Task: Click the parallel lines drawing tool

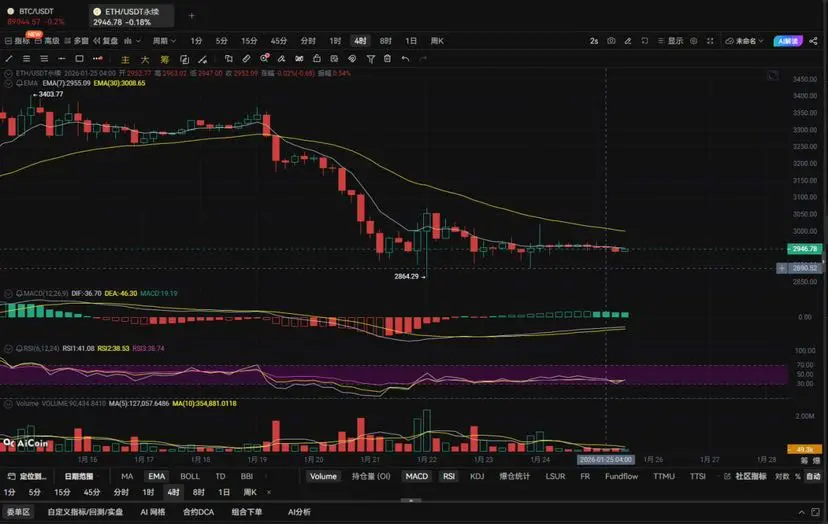Action: pos(26,59)
